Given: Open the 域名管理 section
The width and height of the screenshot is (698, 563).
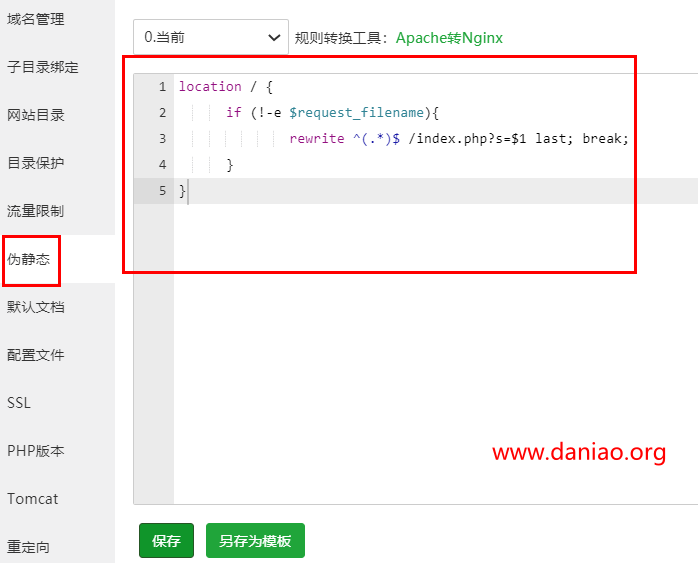Looking at the screenshot, I should tap(36, 19).
